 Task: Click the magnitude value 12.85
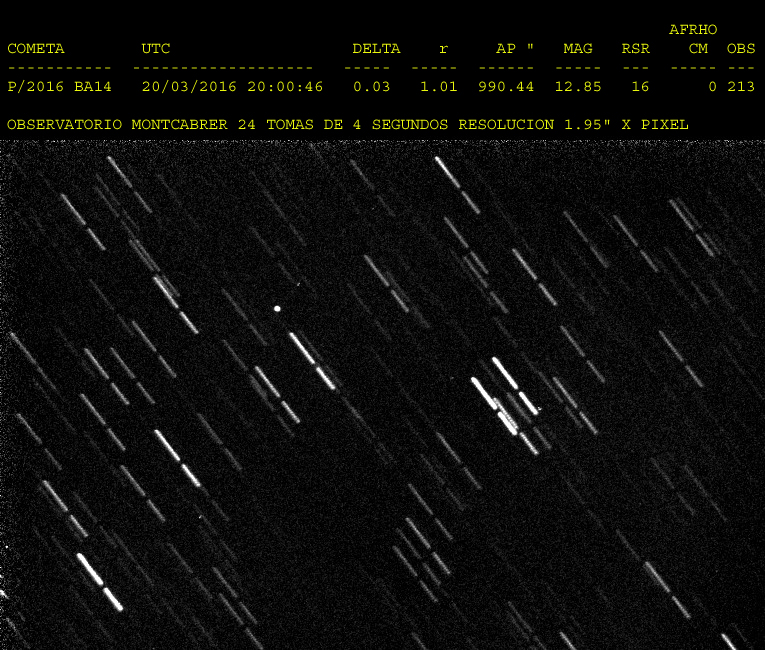point(578,87)
